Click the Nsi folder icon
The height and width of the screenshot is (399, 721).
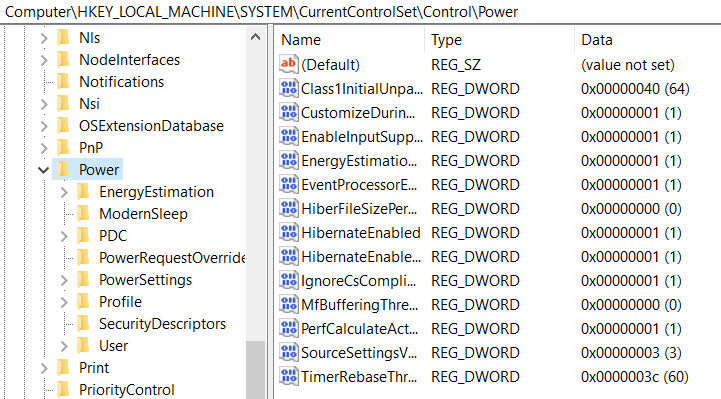[x=63, y=104]
